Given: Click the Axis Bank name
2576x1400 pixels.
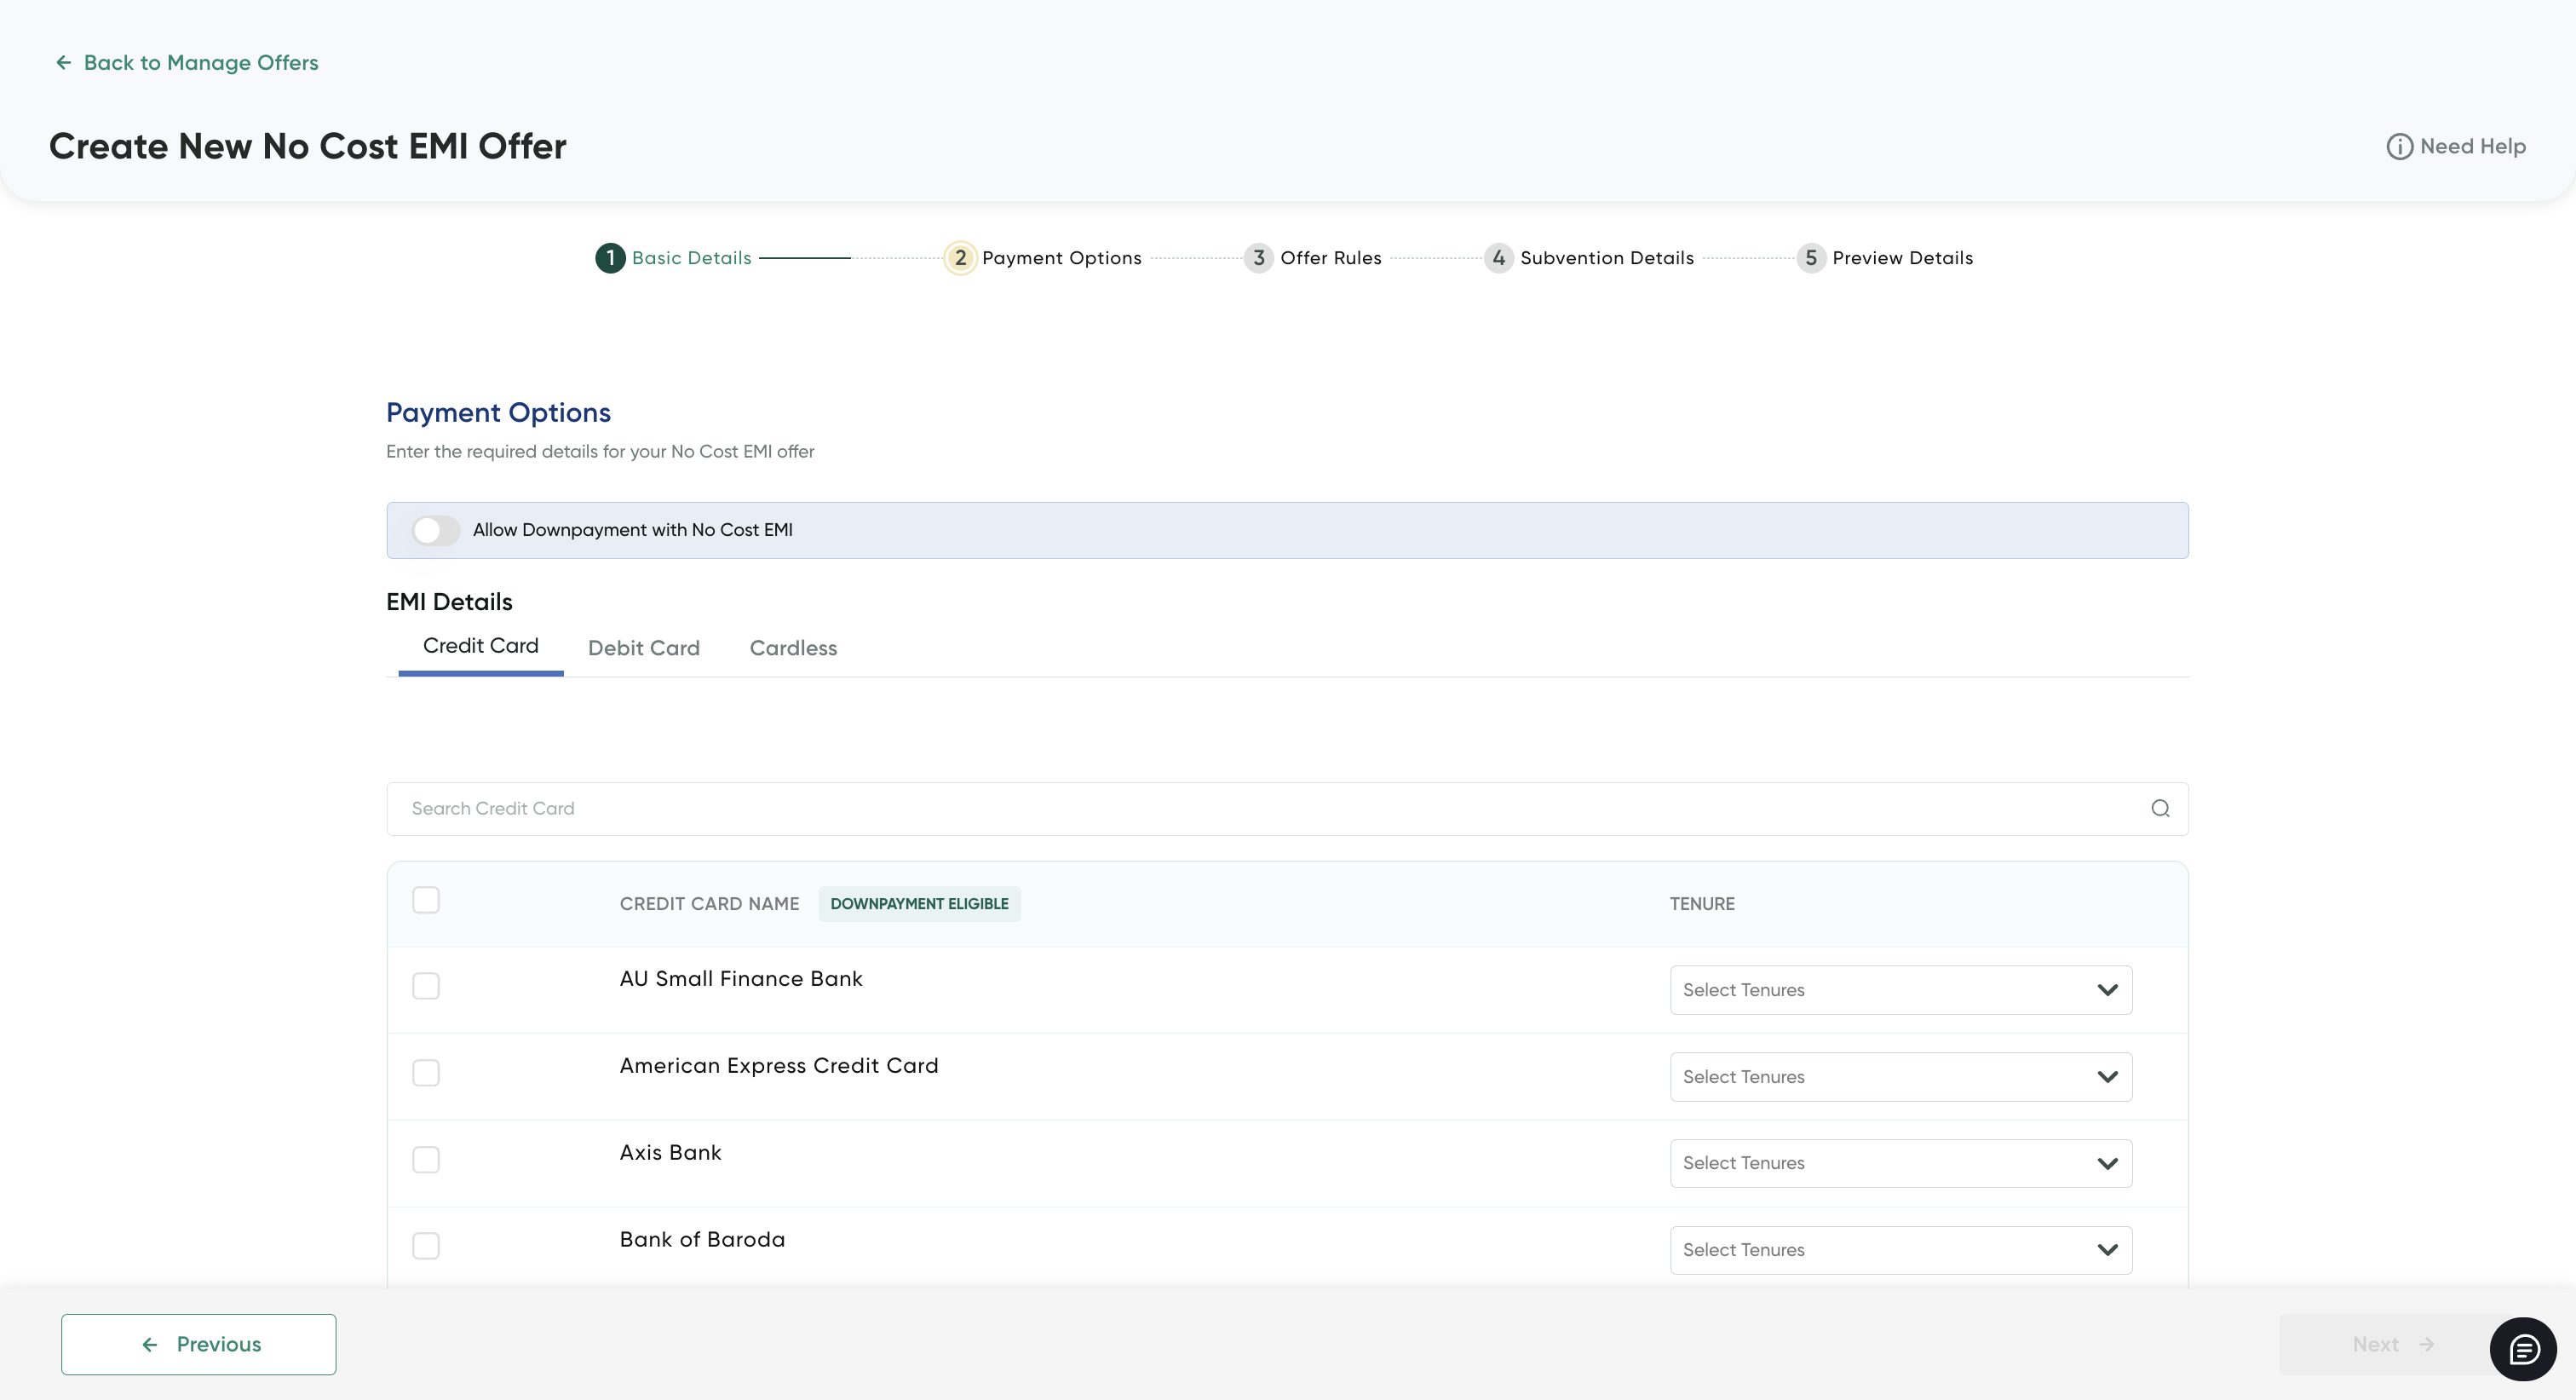Looking at the screenshot, I should (670, 1153).
